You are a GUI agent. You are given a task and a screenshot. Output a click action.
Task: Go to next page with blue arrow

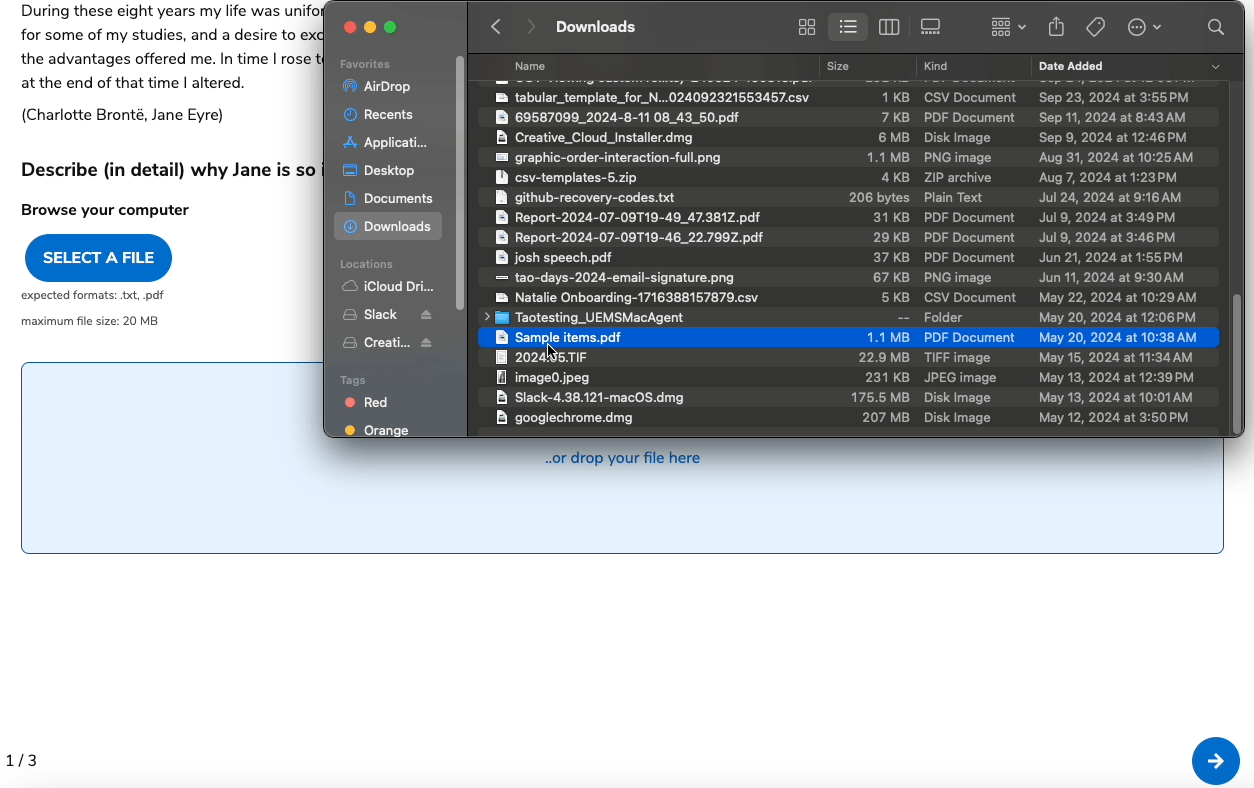(1216, 761)
